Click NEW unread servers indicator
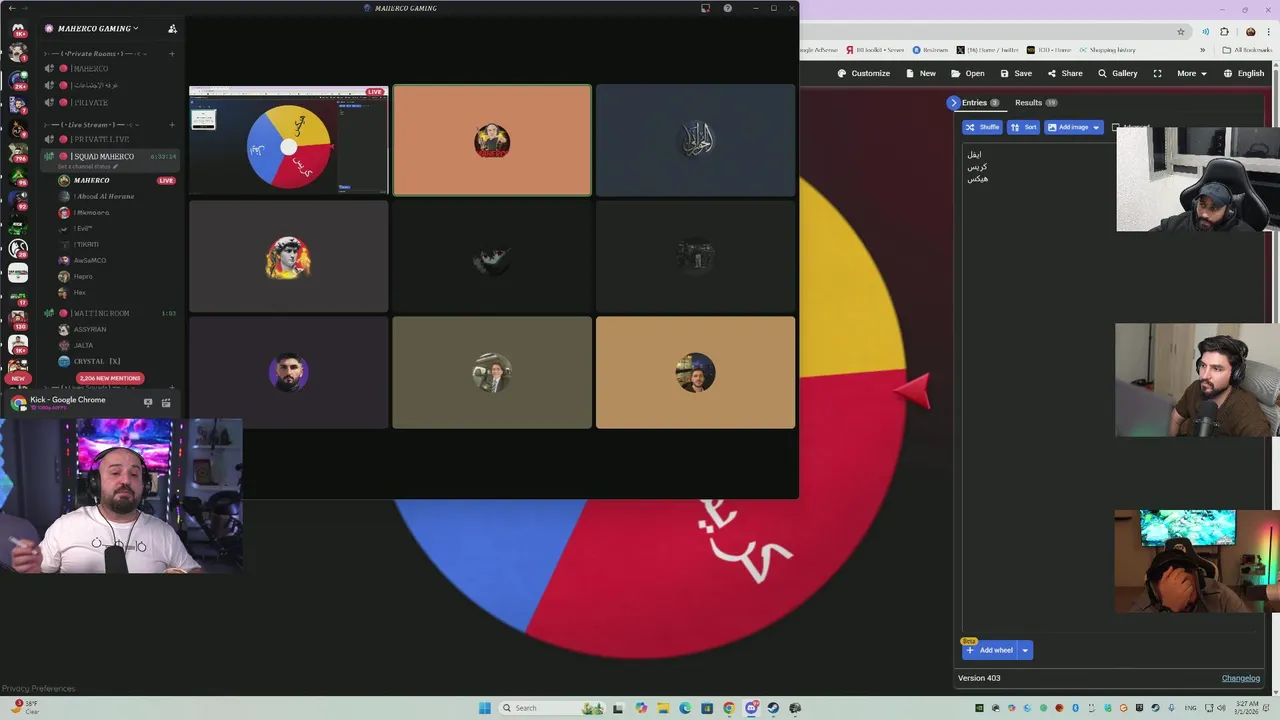The width and height of the screenshot is (1280, 720). pos(18,379)
